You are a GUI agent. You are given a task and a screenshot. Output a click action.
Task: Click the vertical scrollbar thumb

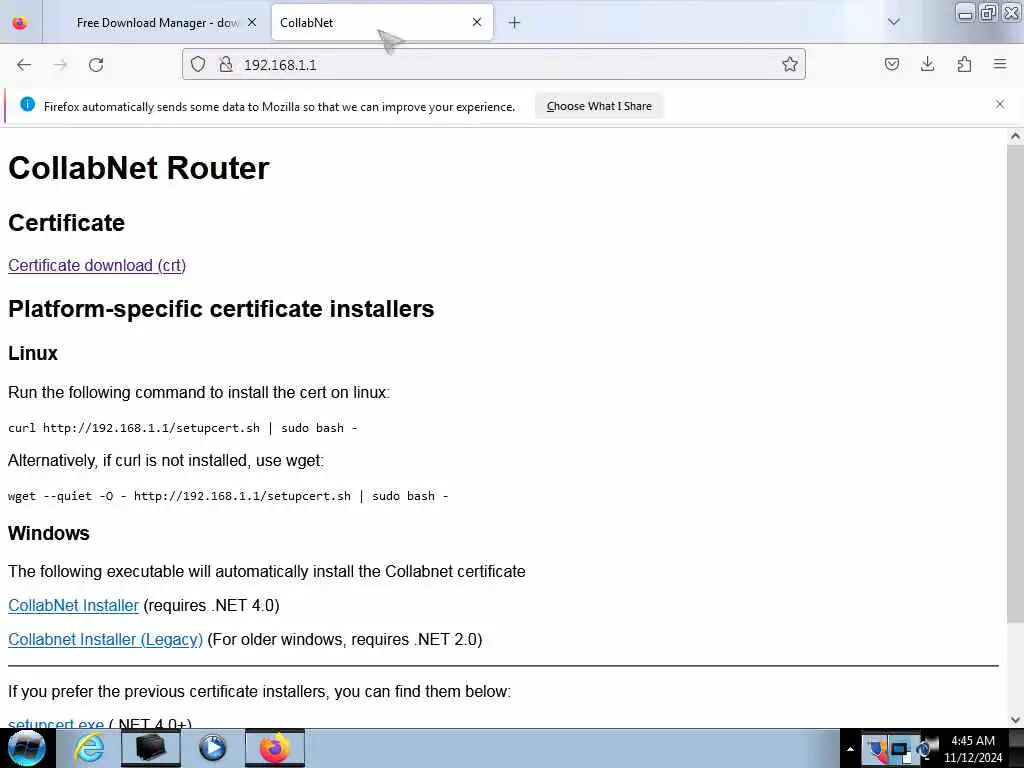tap(1015, 384)
